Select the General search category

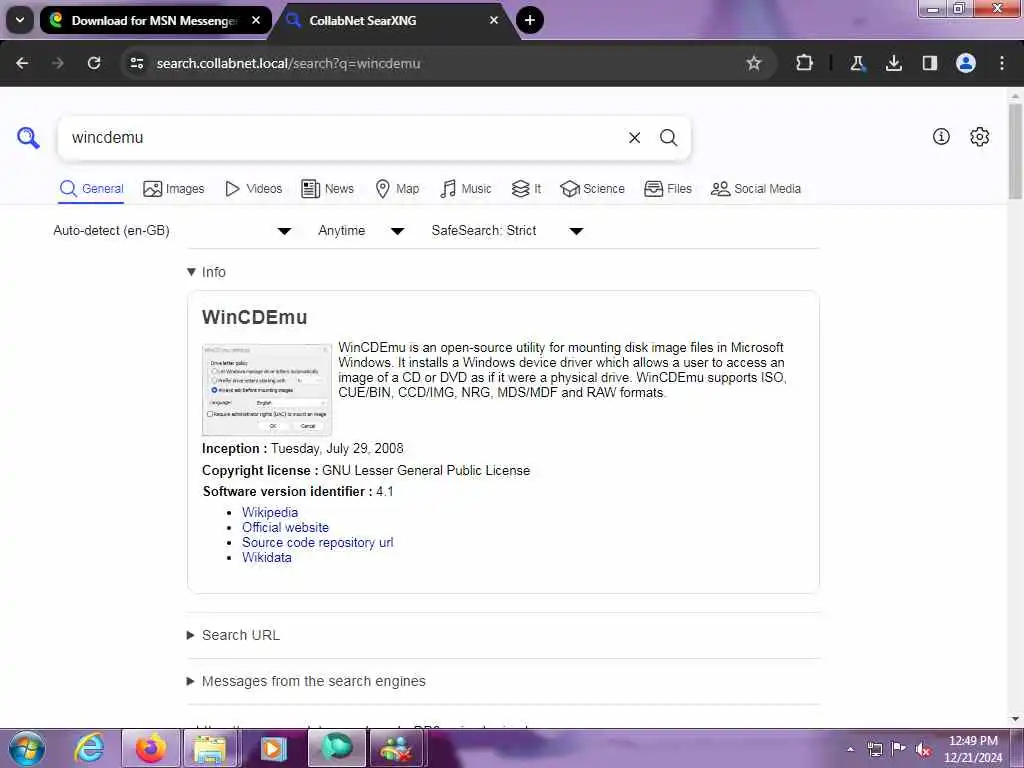coord(91,189)
